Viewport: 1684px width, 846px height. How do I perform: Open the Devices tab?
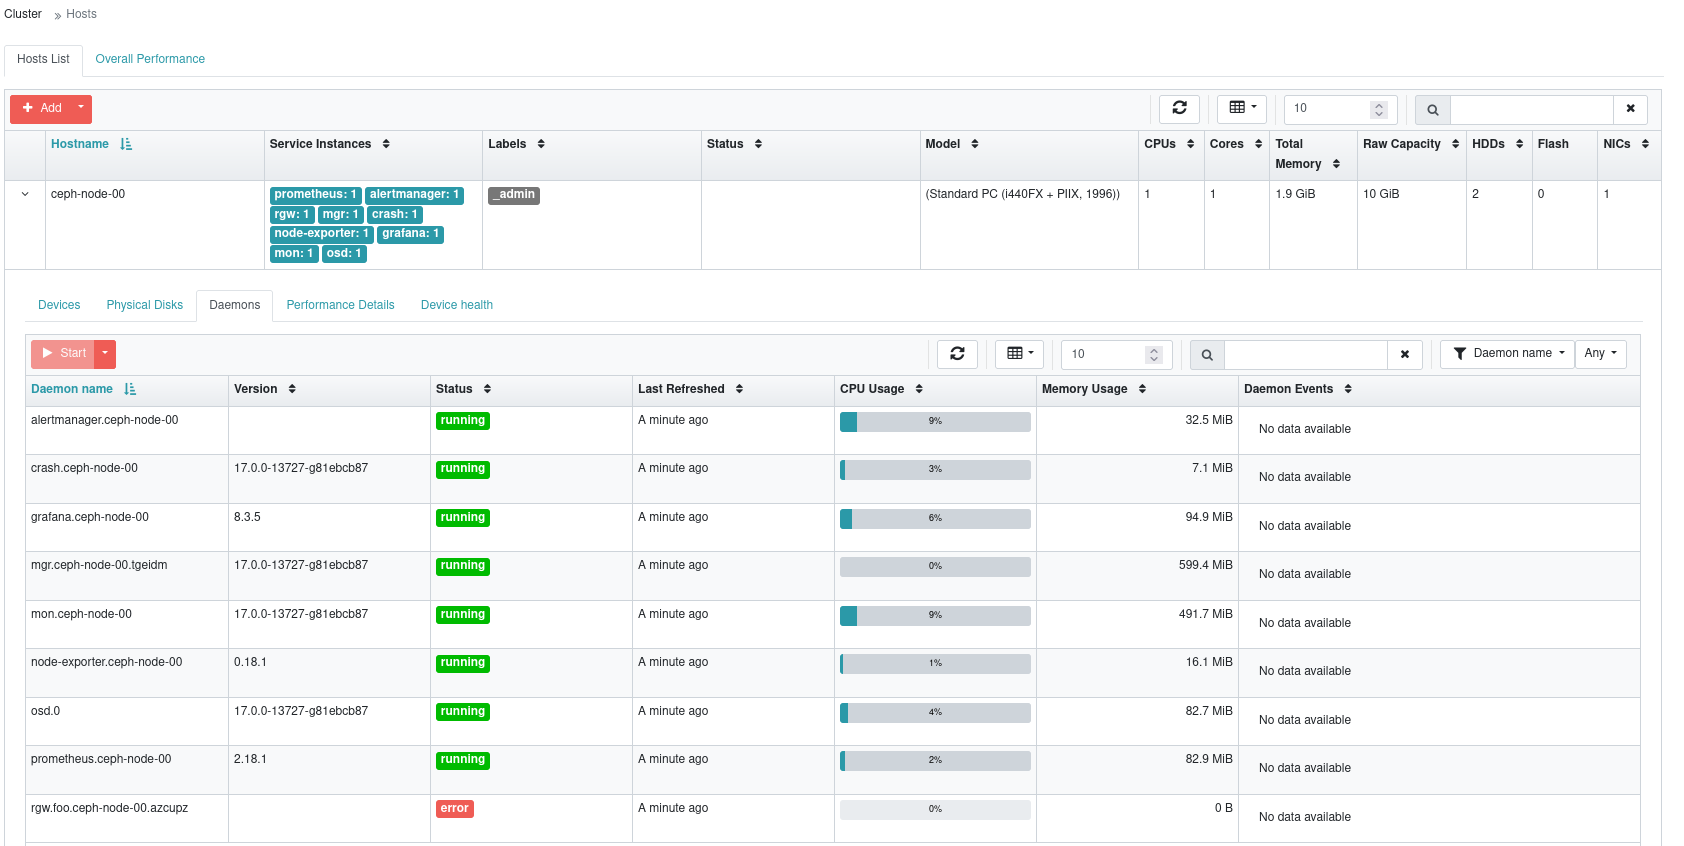59,305
